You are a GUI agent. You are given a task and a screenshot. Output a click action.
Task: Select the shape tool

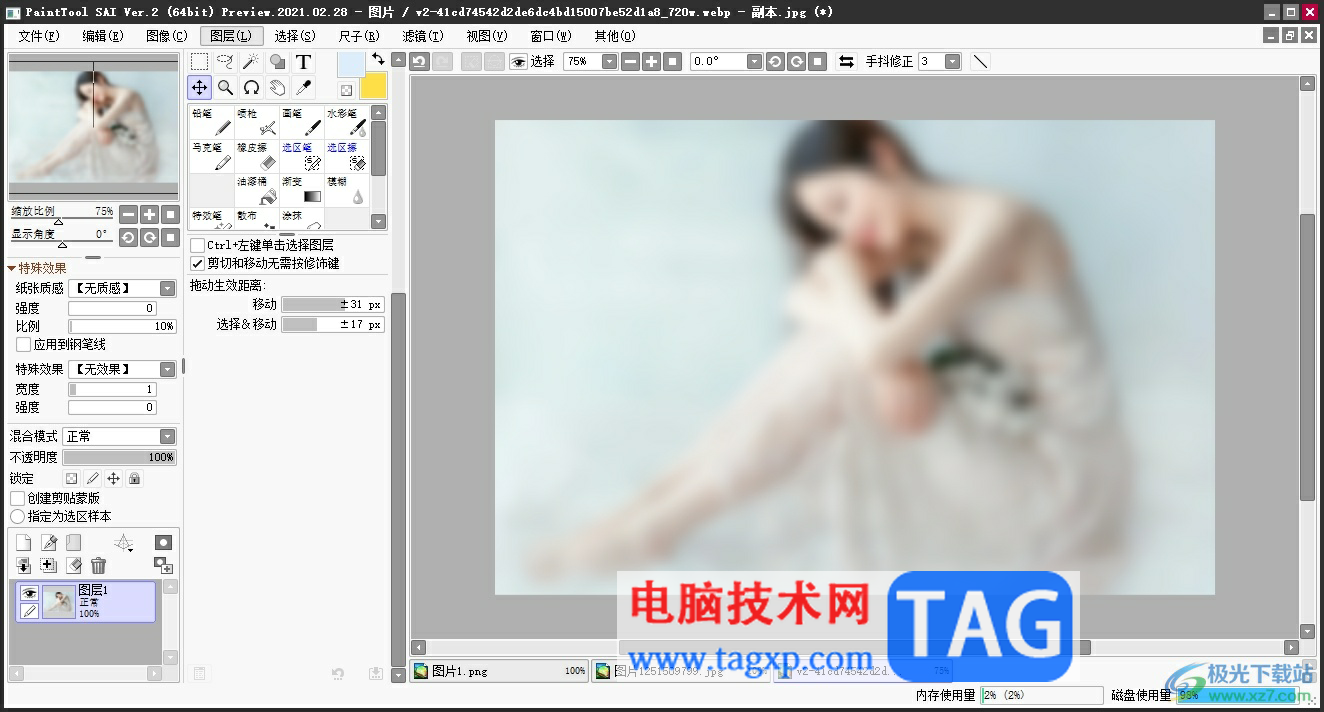(278, 62)
